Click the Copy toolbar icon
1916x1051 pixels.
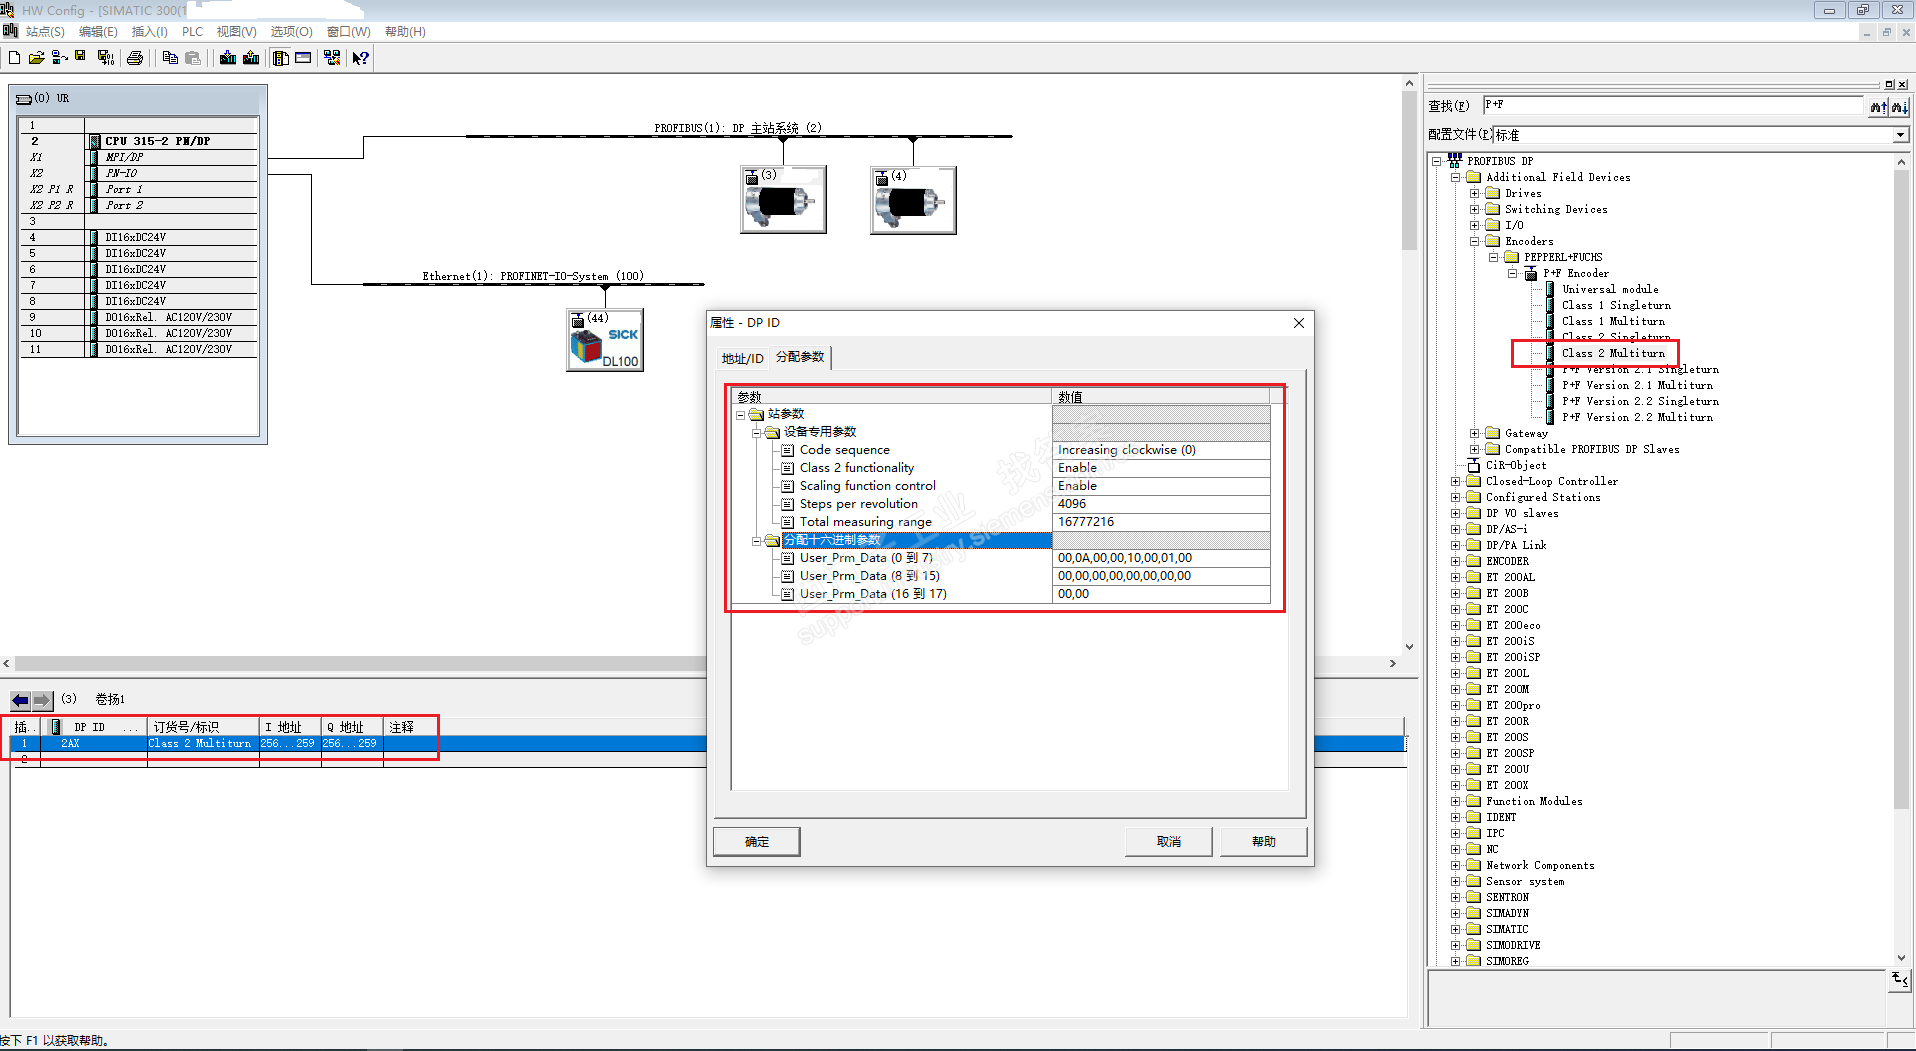(x=170, y=58)
